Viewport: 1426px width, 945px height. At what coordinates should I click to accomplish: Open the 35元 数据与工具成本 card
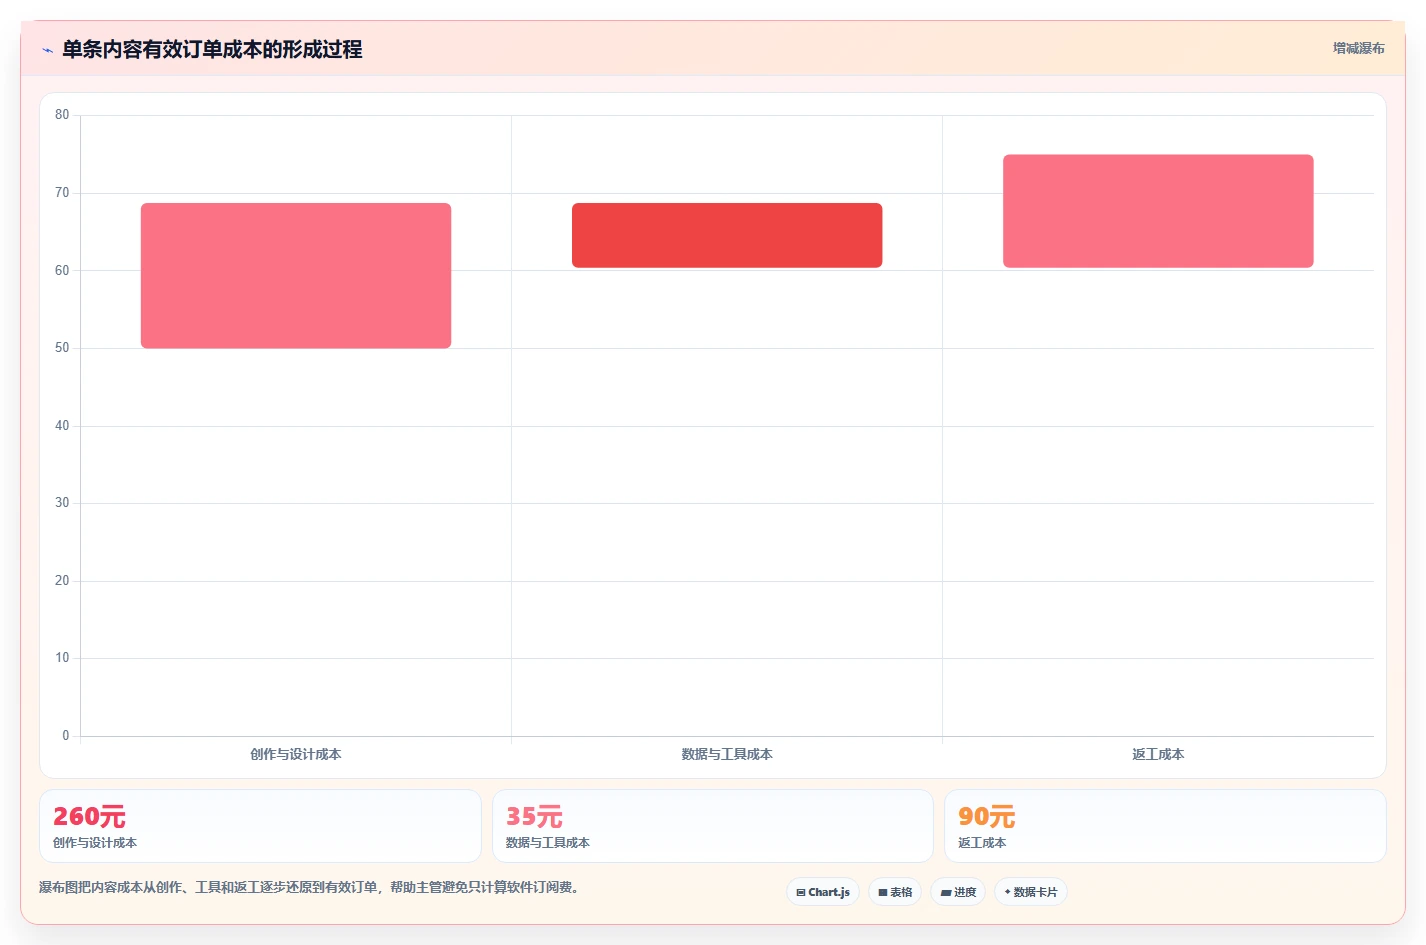point(712,826)
